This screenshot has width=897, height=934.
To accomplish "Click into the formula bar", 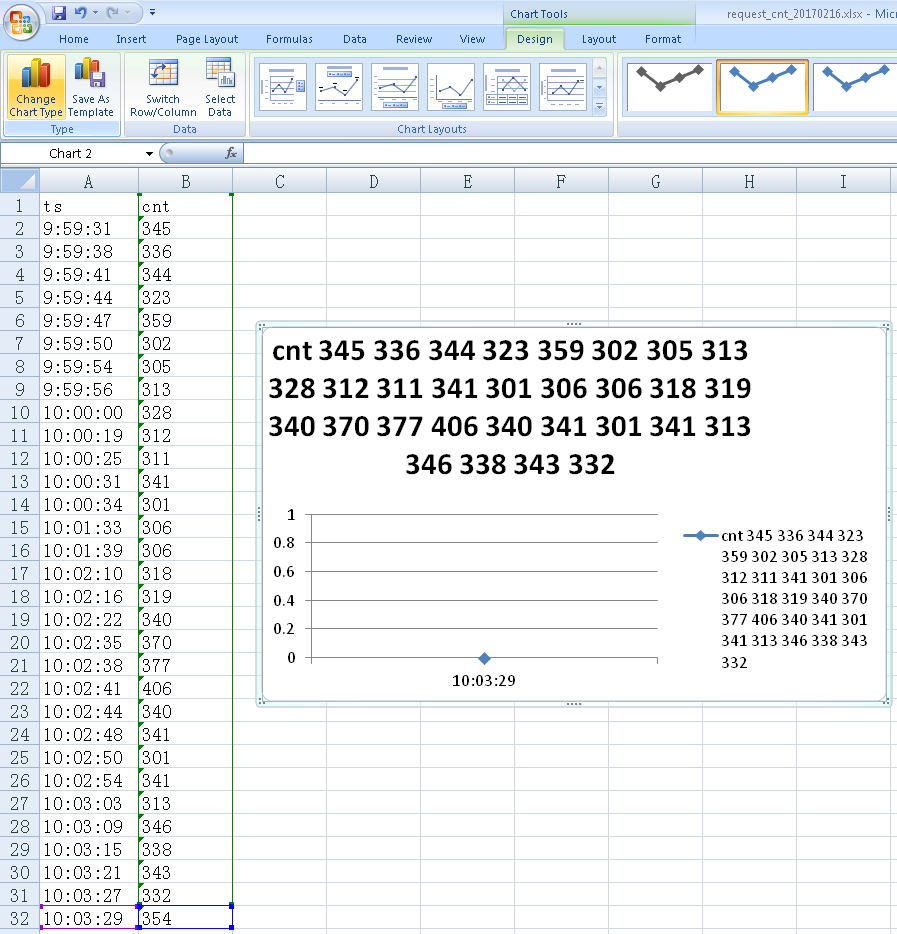I will 570,154.
